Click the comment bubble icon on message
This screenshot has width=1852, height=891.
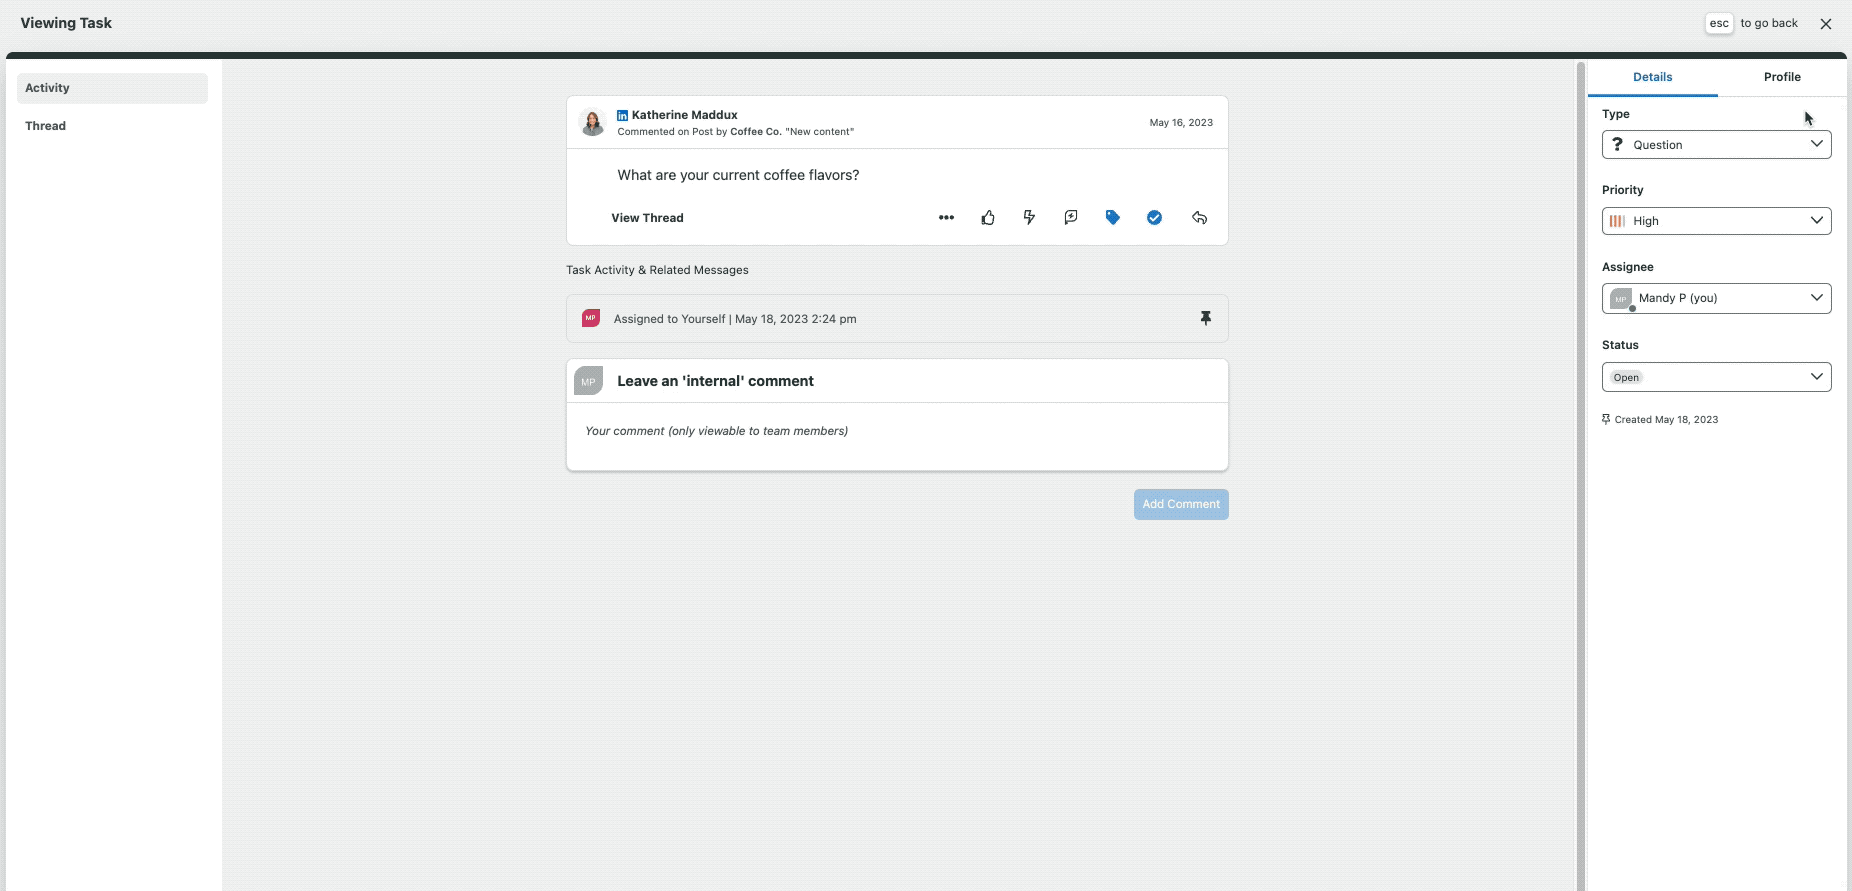(1071, 218)
